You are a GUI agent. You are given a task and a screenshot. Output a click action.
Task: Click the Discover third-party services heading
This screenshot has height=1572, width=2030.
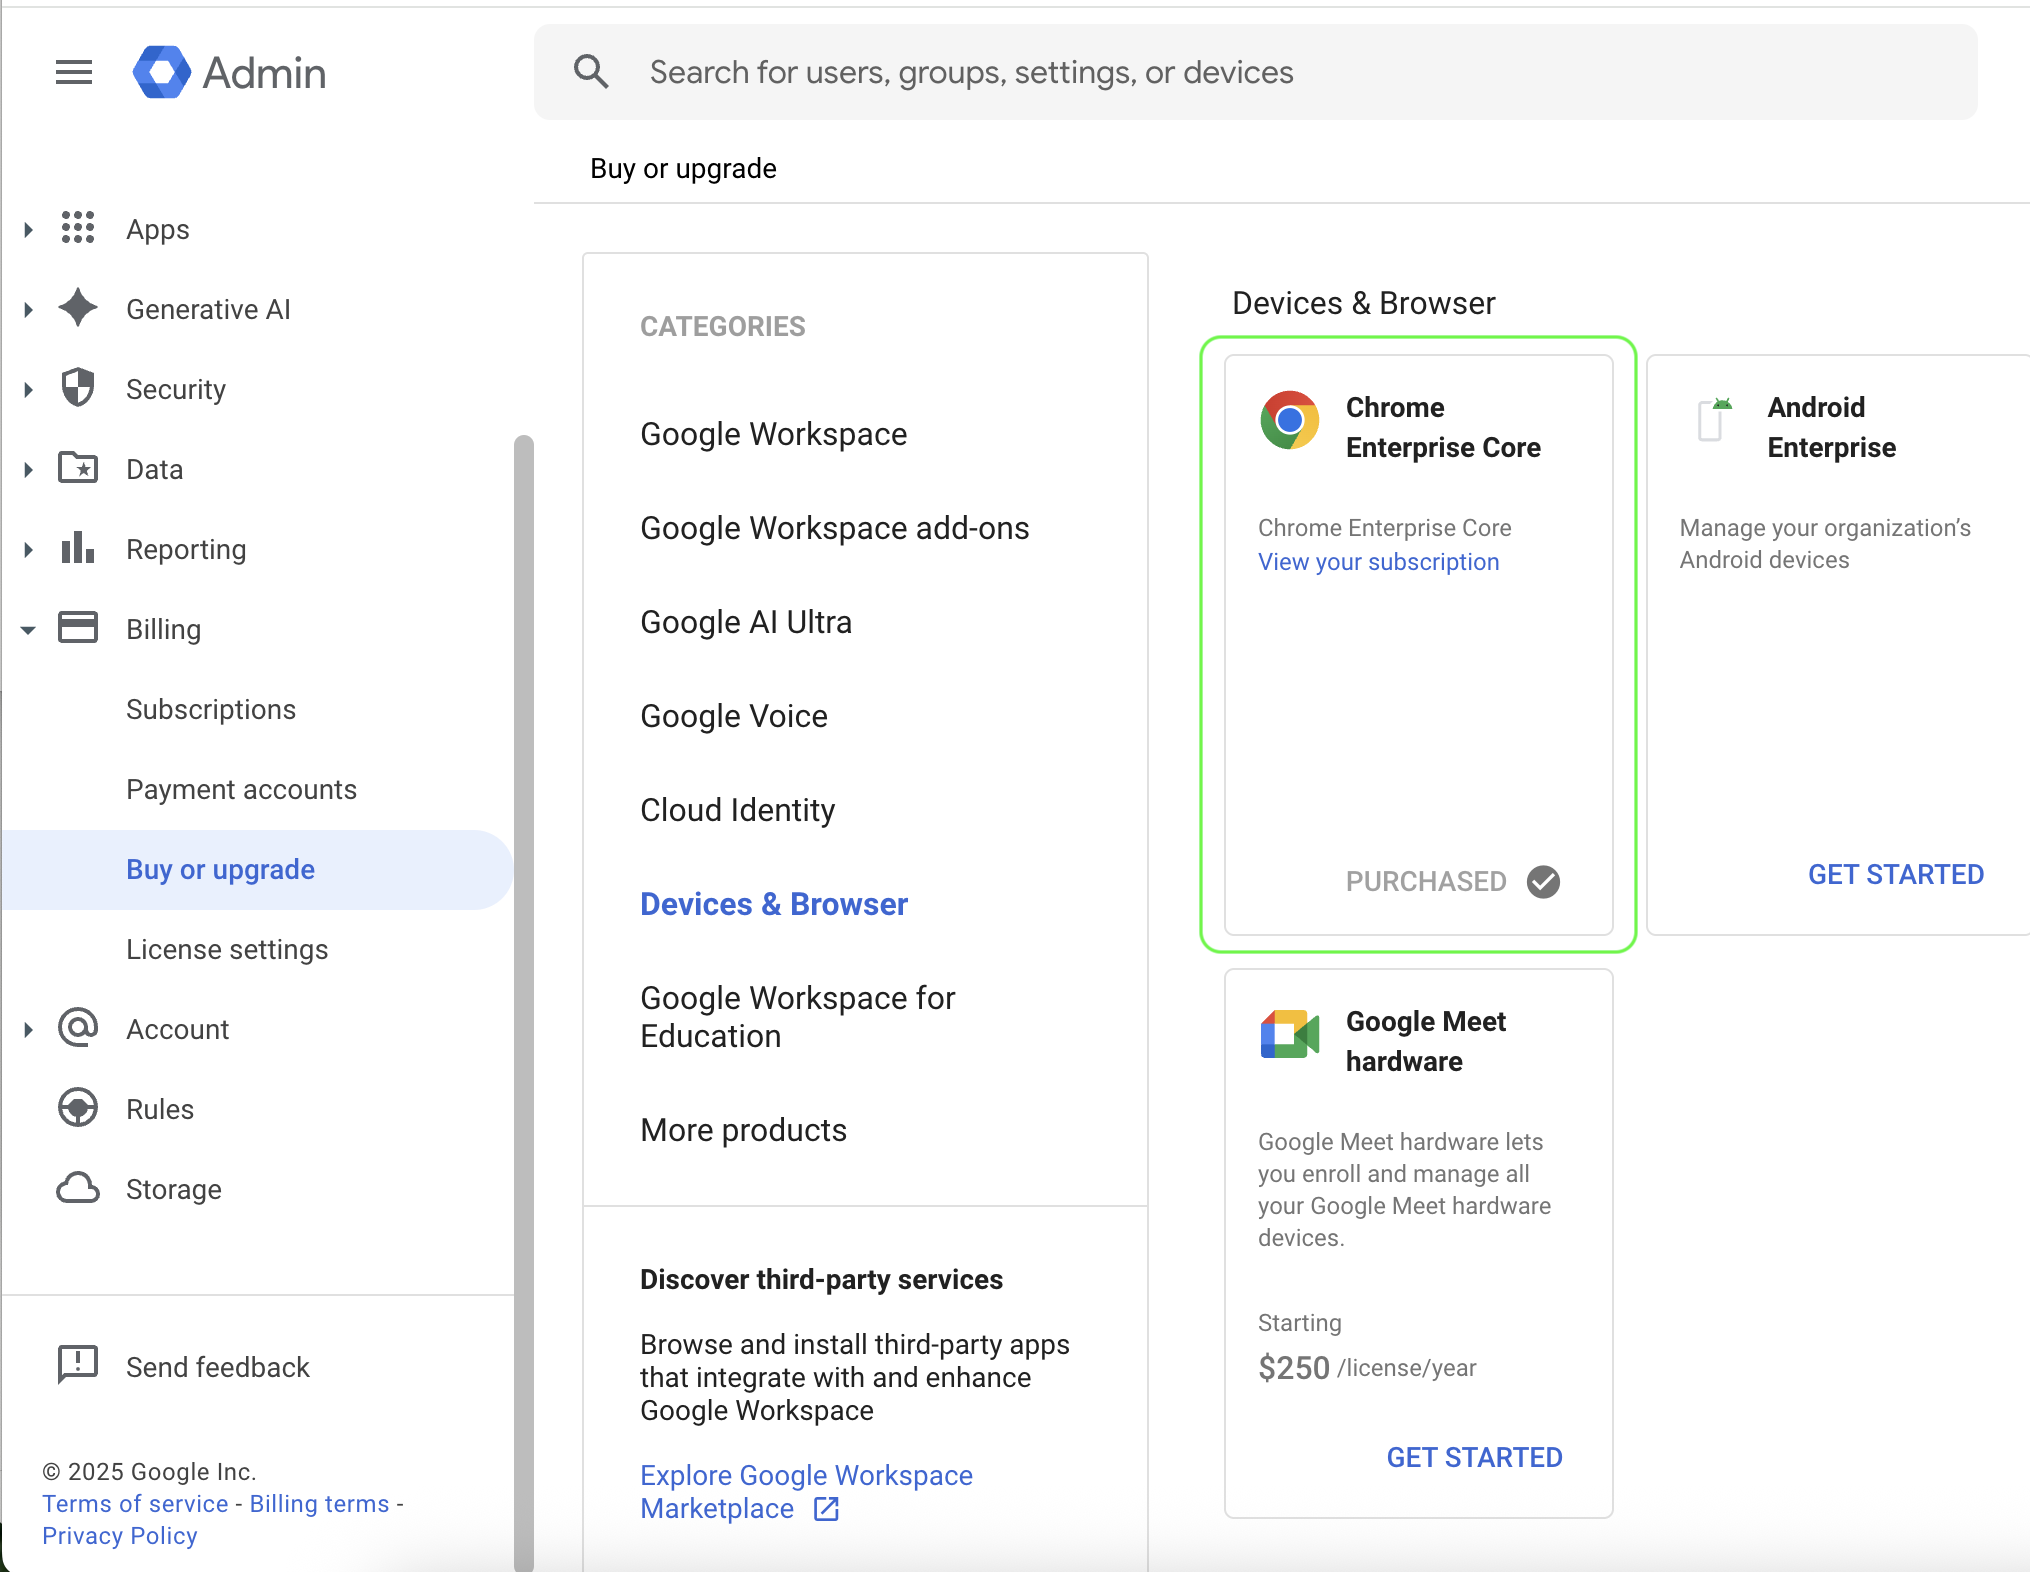(x=821, y=1279)
